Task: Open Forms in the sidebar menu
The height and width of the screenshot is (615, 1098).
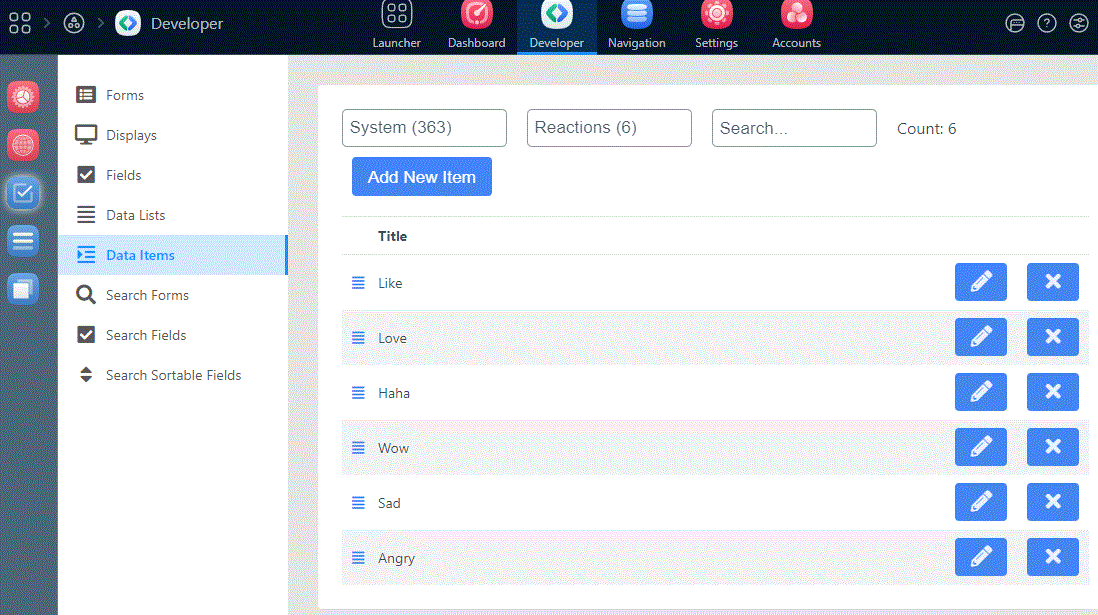Action: (x=125, y=95)
